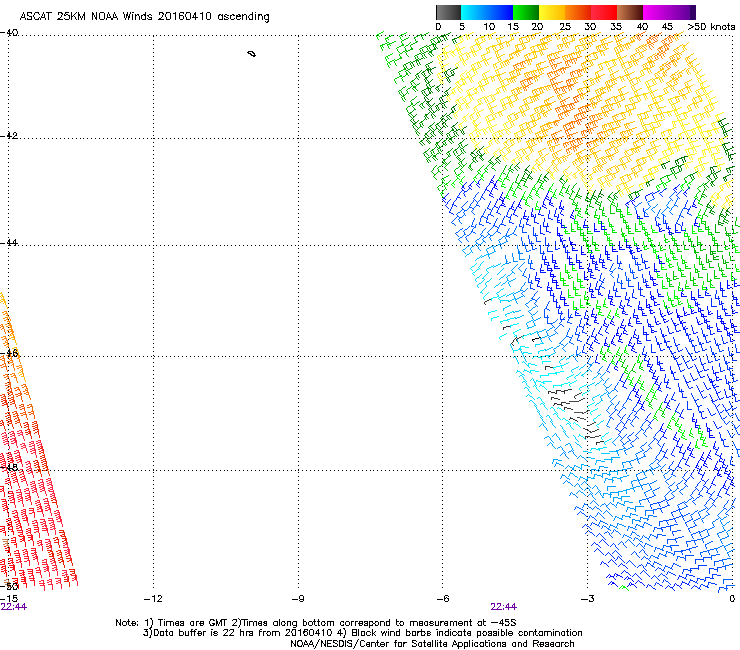740x650 pixels.
Task: Click the yellow 20-25 knots legend swatch
Action: (x=552, y=12)
